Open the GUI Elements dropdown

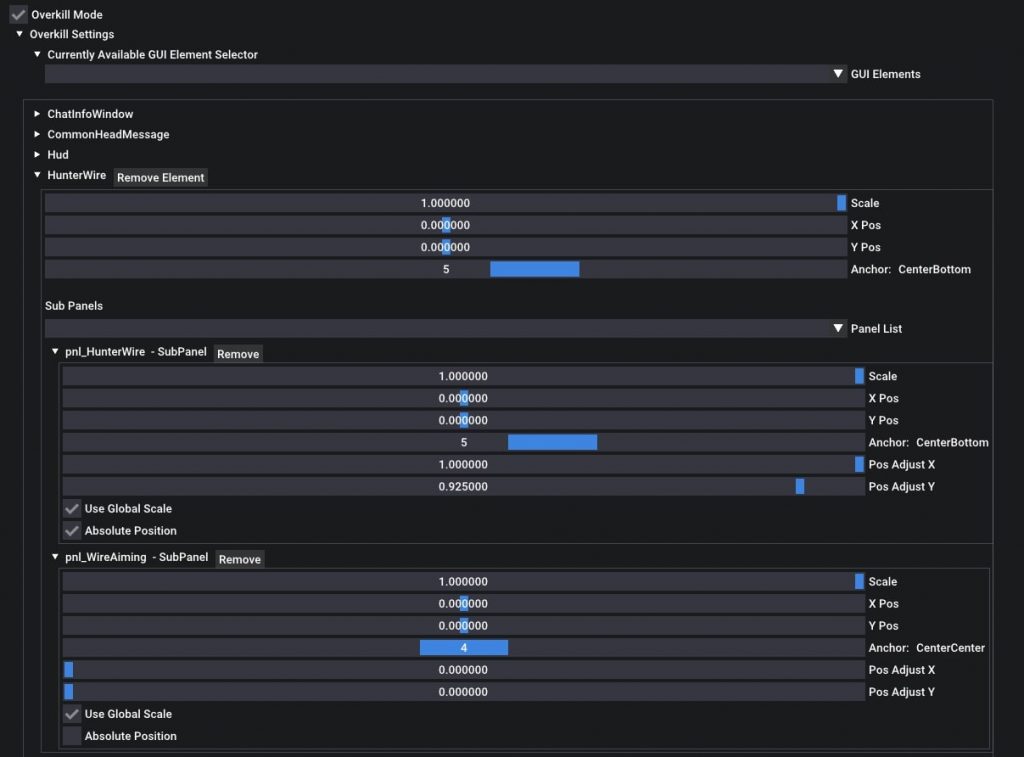pyautogui.click(x=839, y=74)
